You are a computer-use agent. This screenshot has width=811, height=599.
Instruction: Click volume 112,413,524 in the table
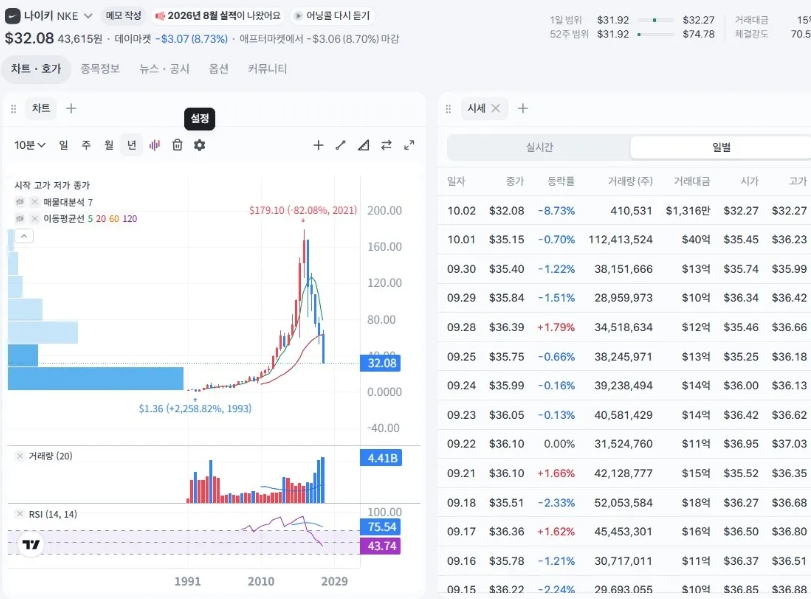pyautogui.click(x=620, y=239)
